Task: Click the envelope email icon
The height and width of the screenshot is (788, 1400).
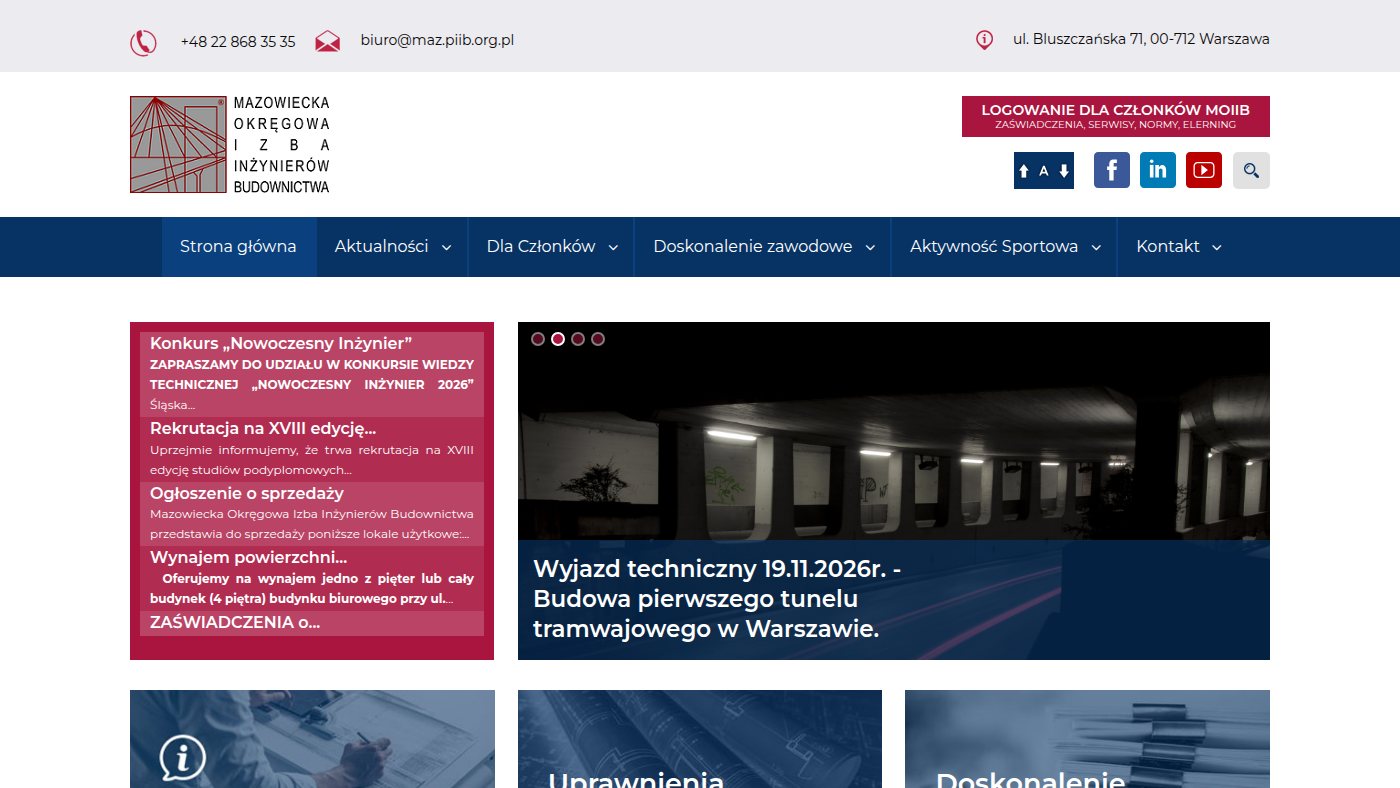Action: pyautogui.click(x=327, y=42)
